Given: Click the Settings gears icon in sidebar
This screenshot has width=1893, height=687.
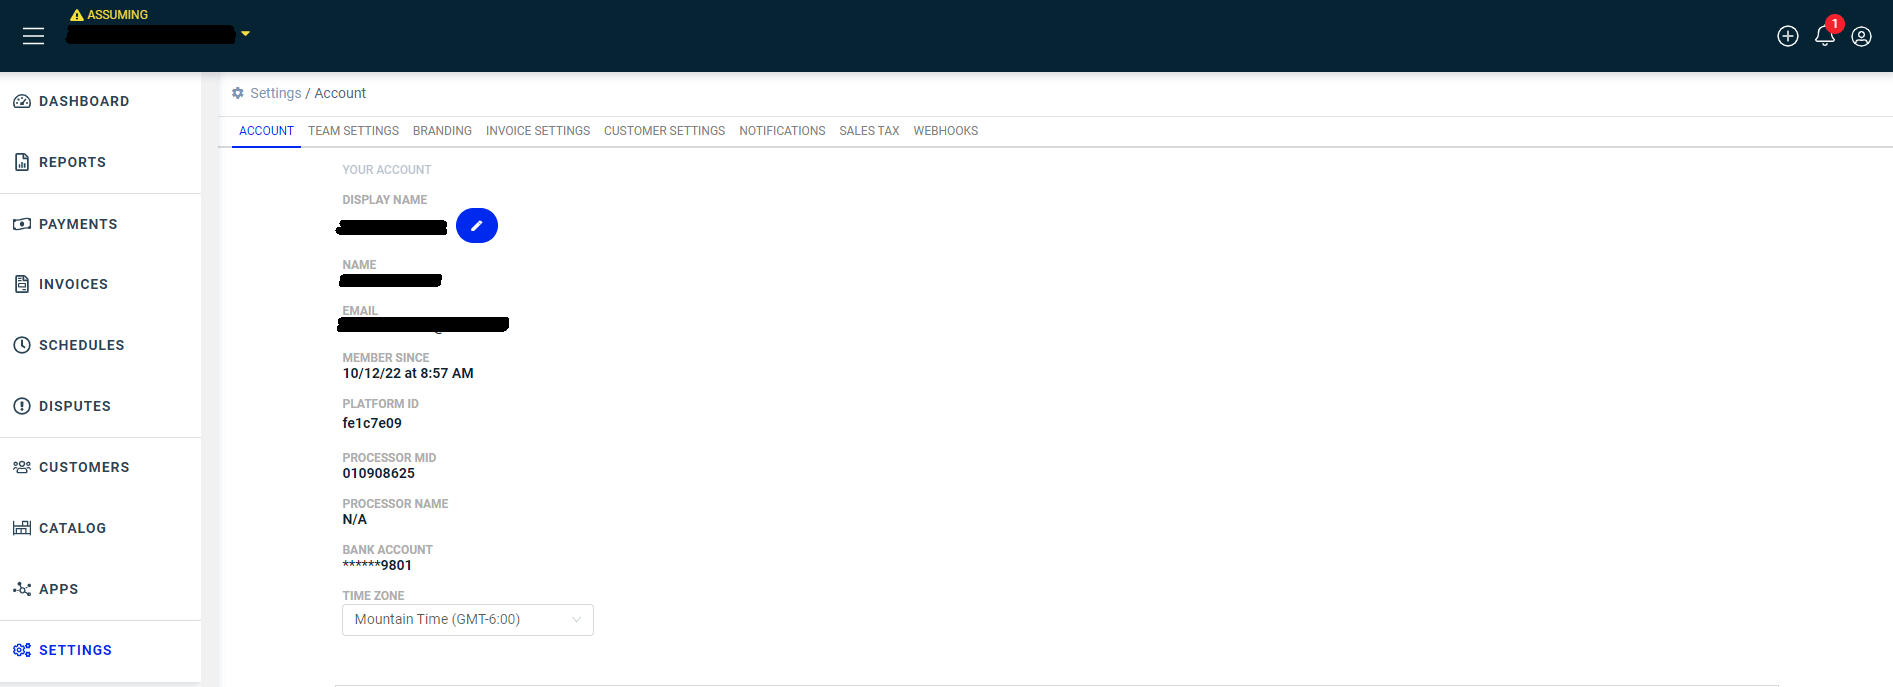Looking at the screenshot, I should pyautogui.click(x=22, y=650).
